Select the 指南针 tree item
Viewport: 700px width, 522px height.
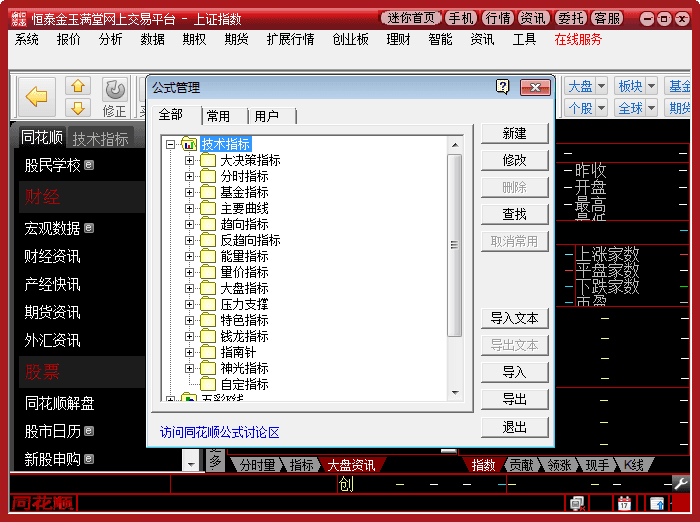[238, 352]
